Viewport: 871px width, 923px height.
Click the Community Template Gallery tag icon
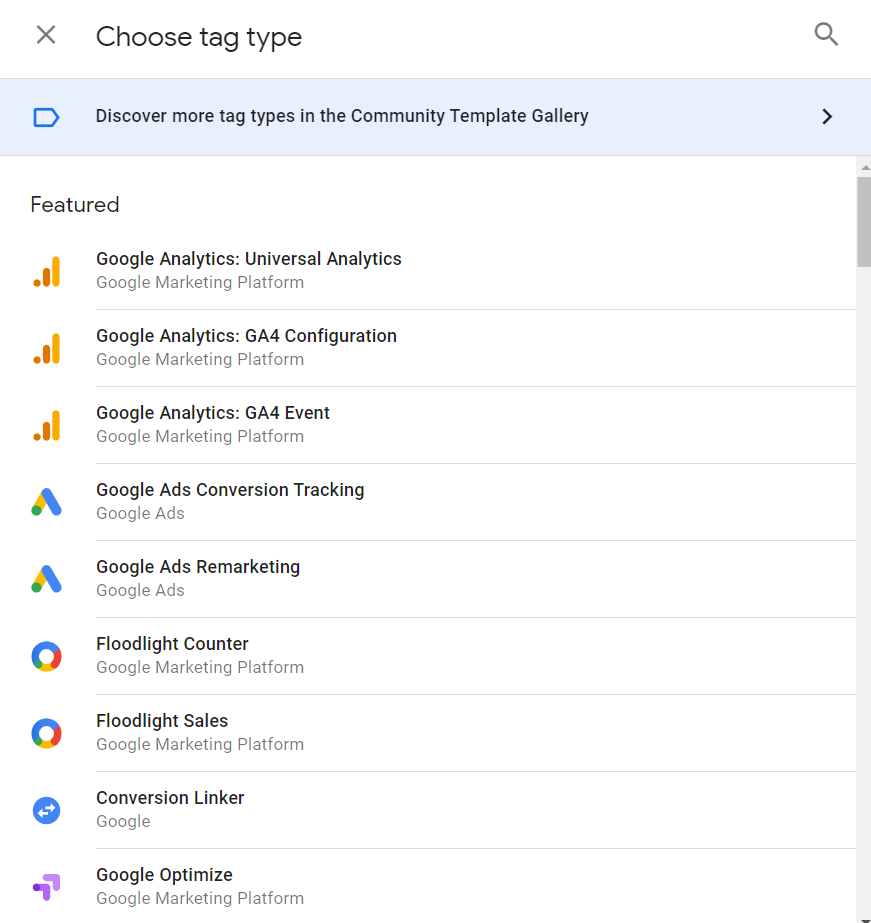[46, 117]
